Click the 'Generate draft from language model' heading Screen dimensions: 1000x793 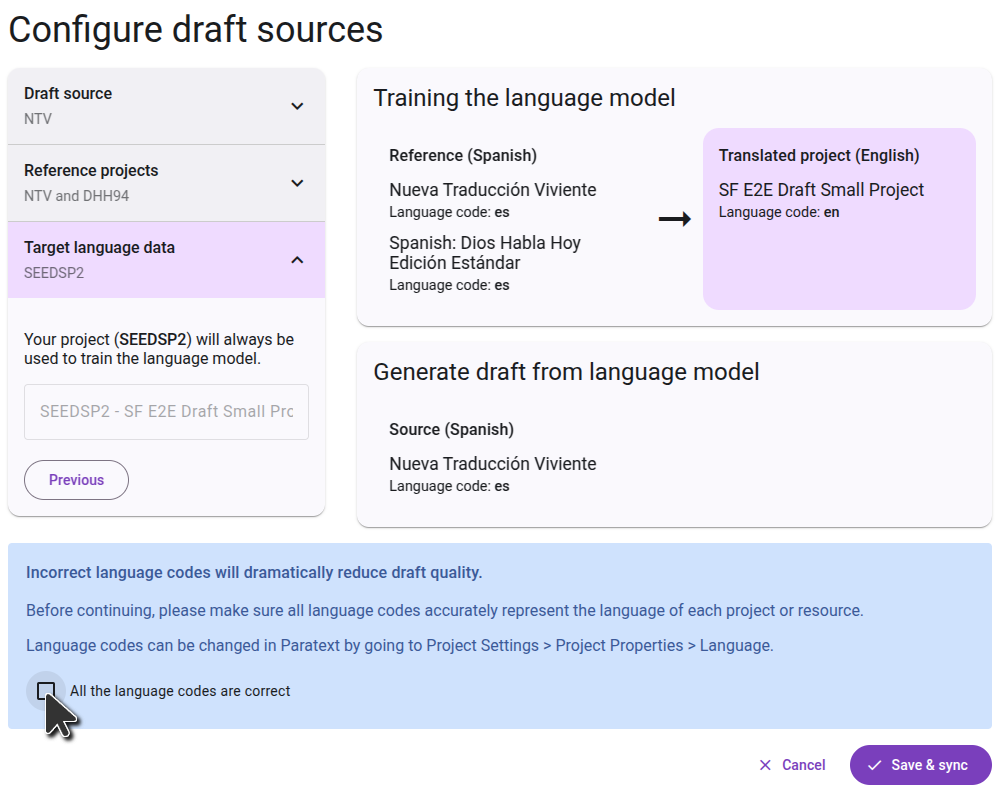(566, 372)
